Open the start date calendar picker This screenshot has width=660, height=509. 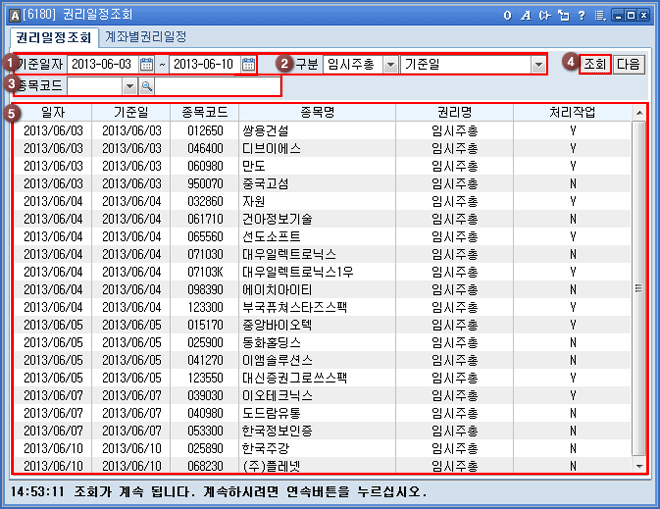click(147, 65)
